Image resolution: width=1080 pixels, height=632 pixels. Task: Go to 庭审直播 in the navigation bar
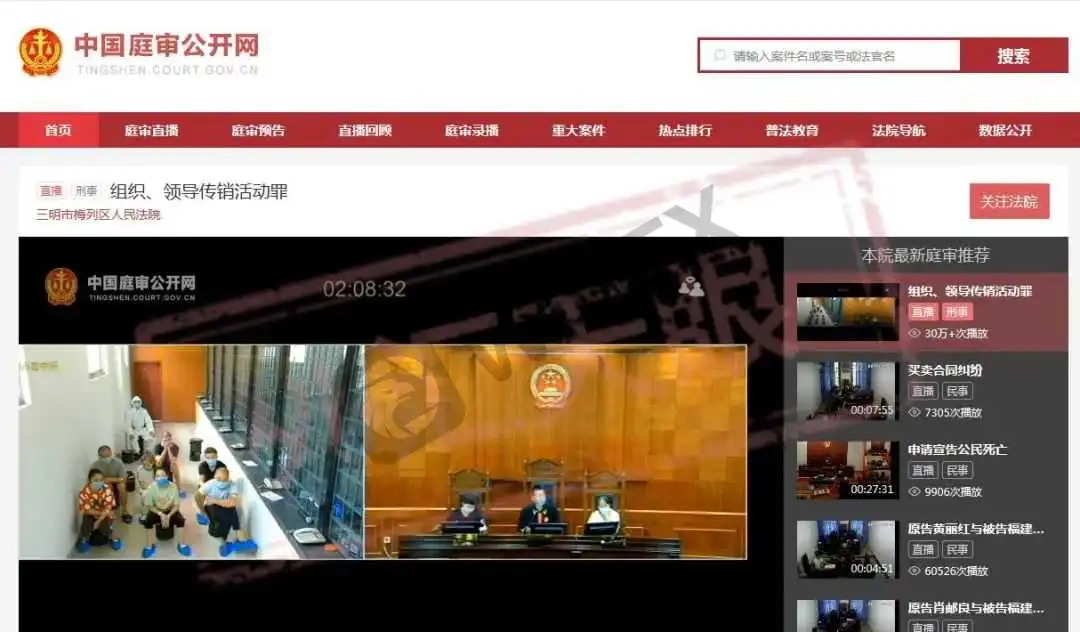coord(152,130)
